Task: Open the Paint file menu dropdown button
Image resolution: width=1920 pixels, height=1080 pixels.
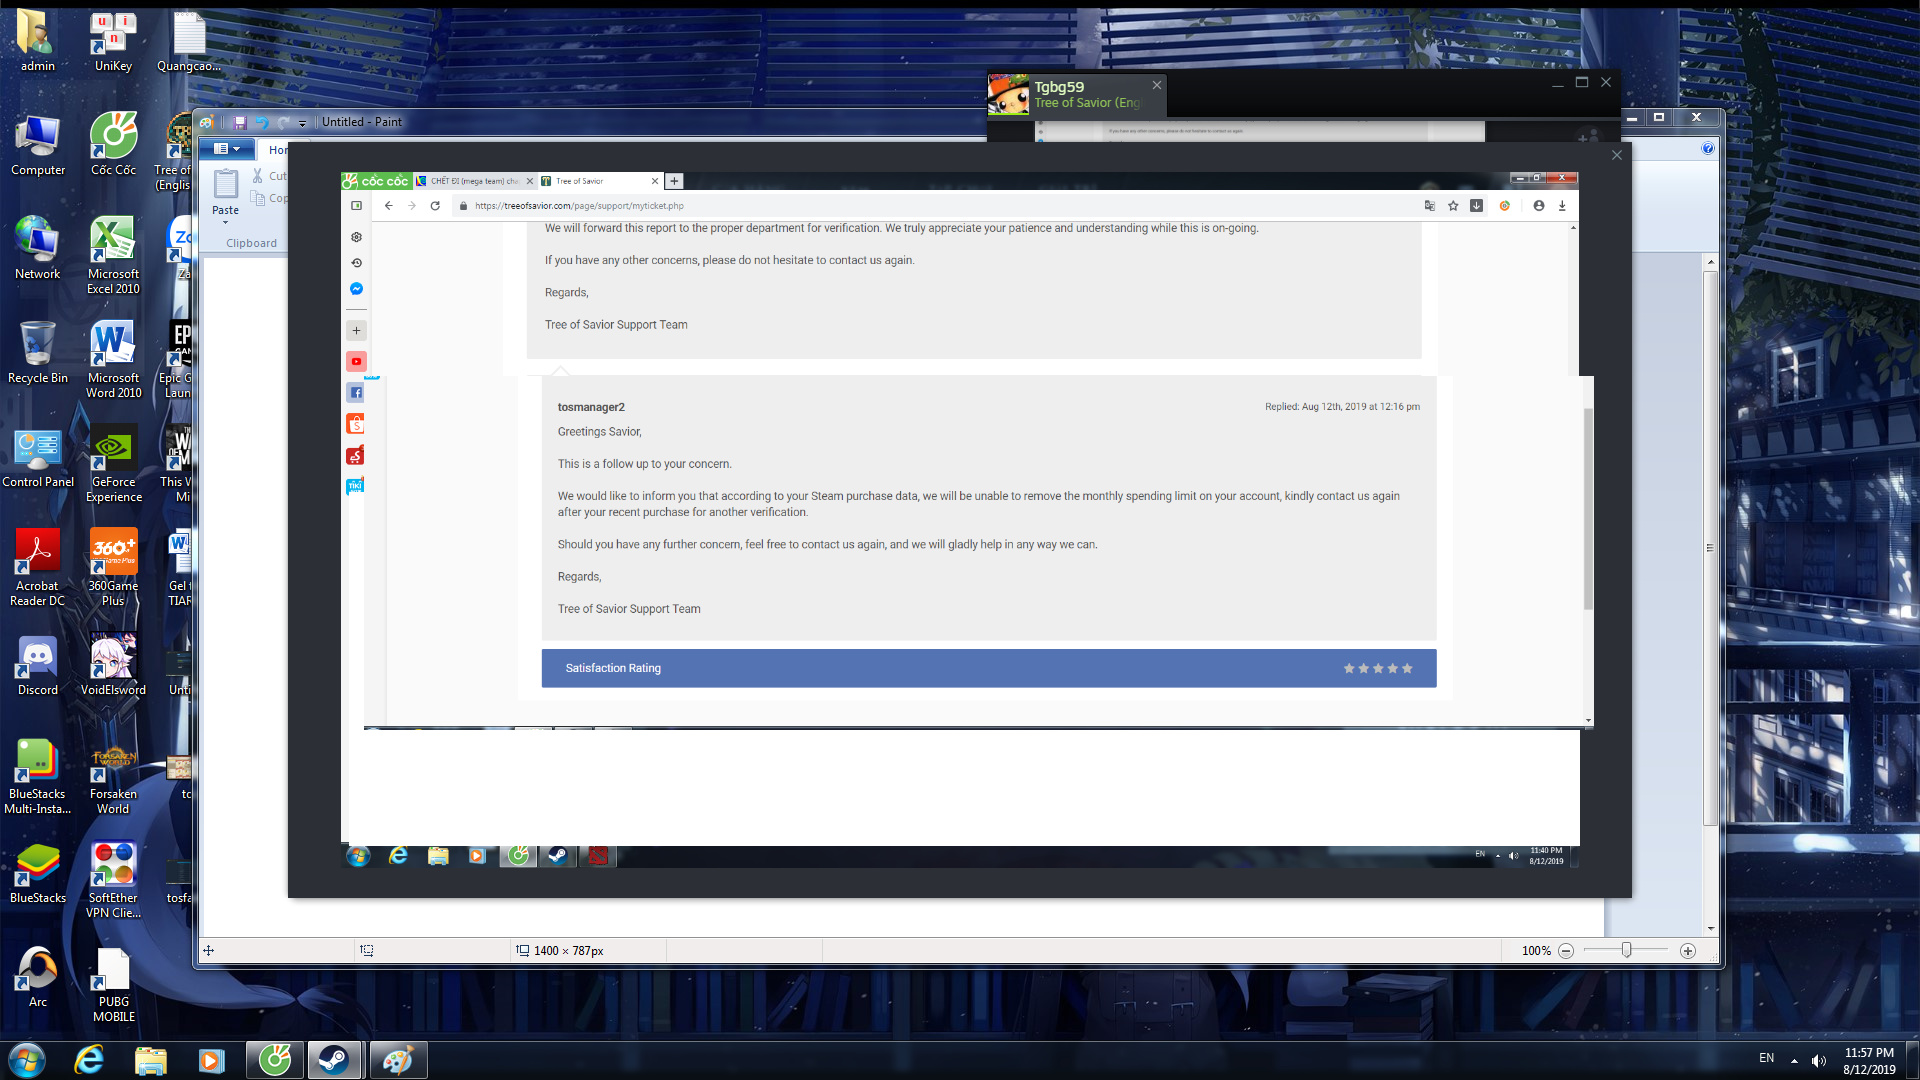Action: pyautogui.click(x=227, y=148)
